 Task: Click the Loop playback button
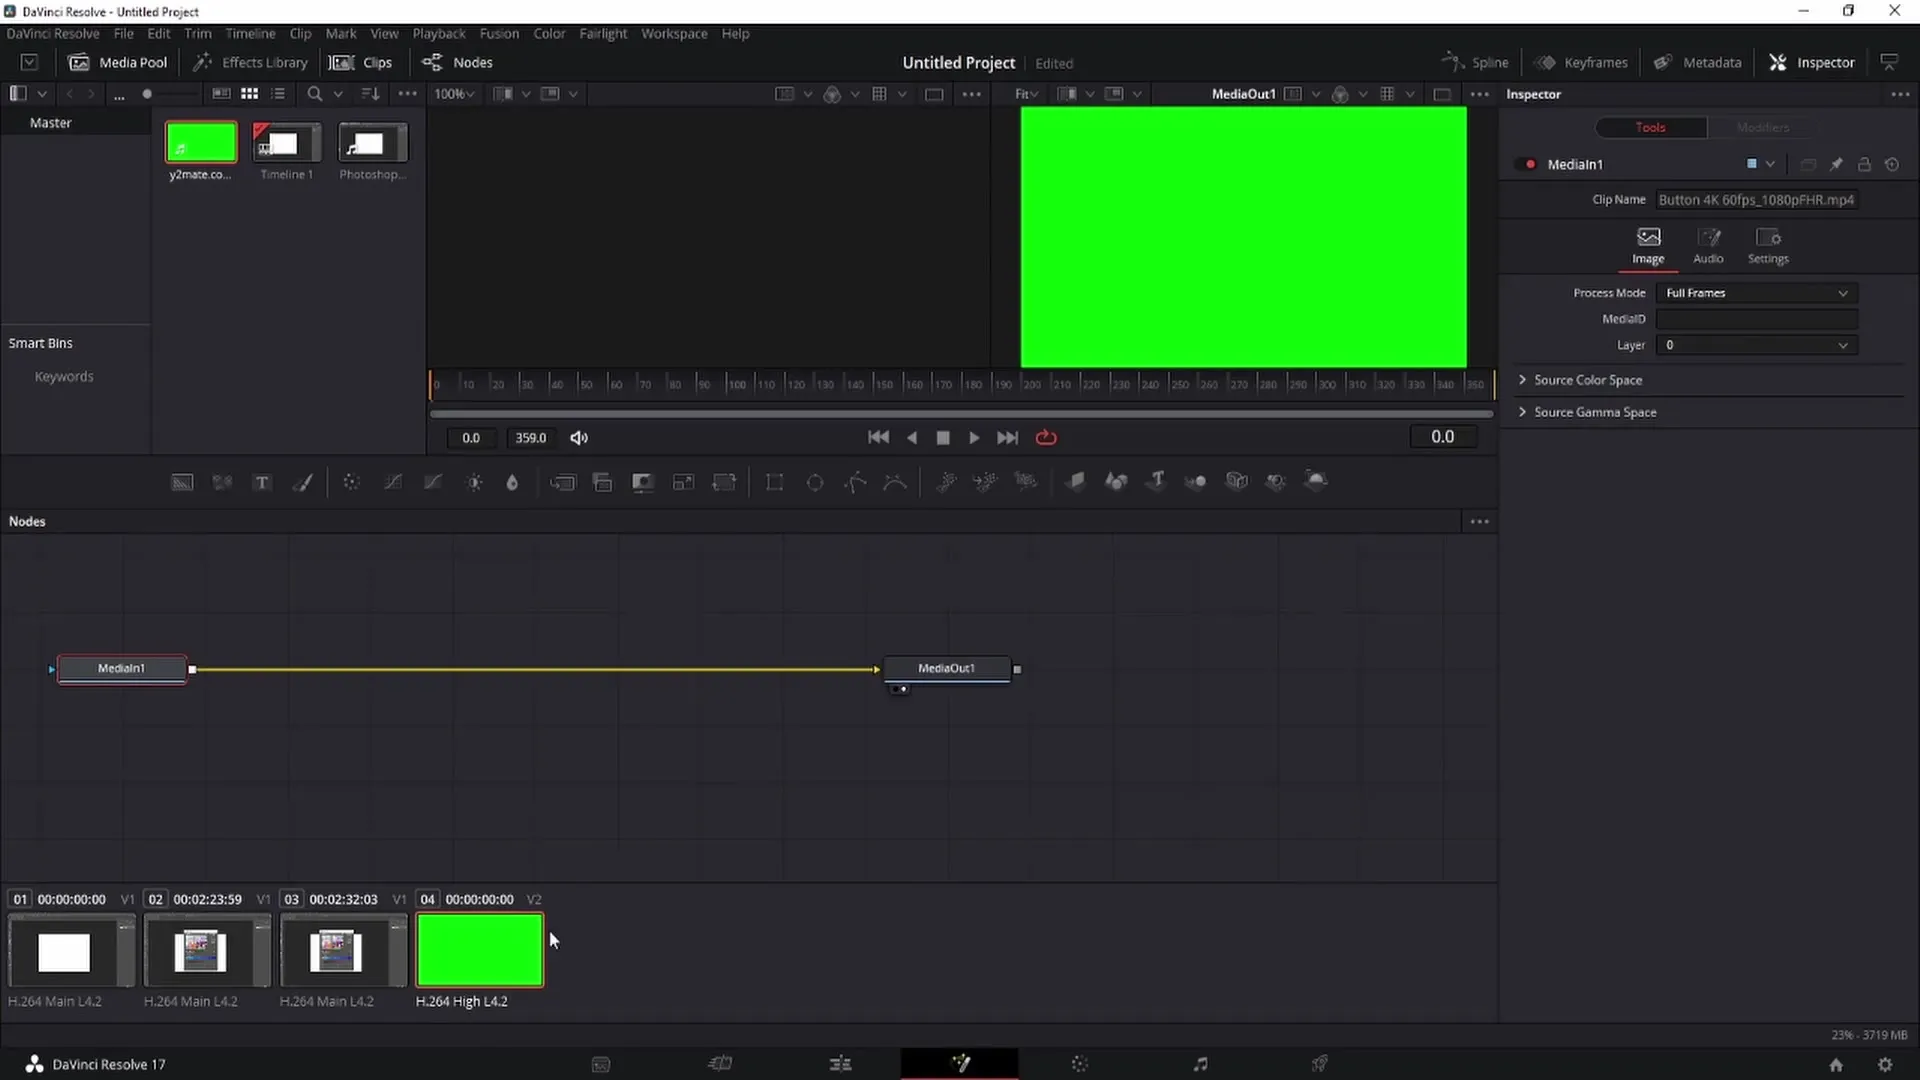1048,438
